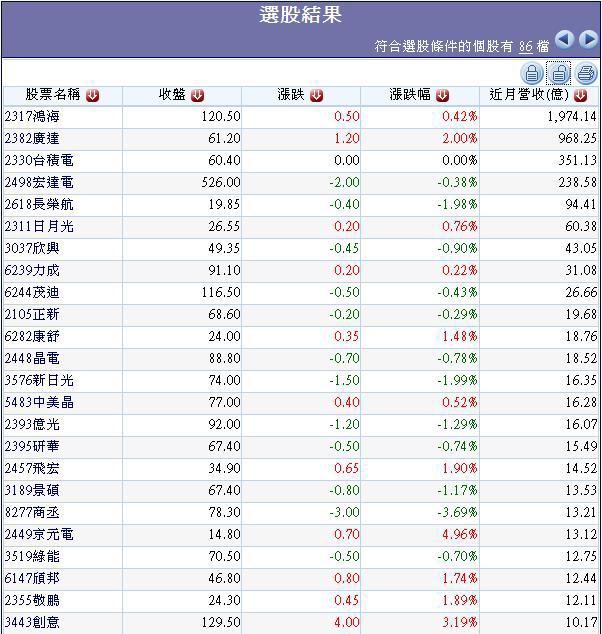Select stock 2395研華

point(32,446)
